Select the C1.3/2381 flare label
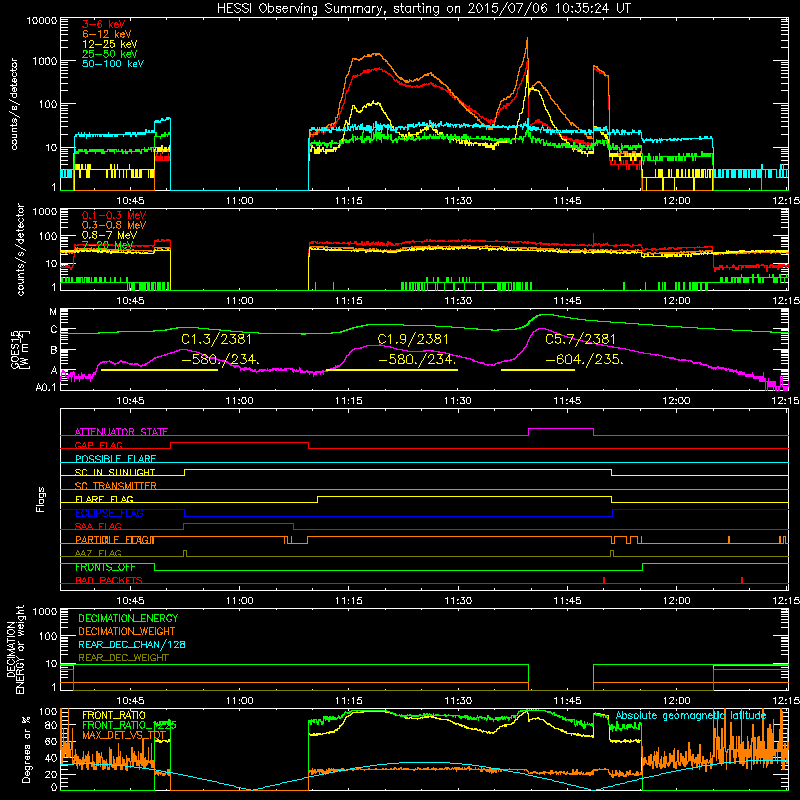The width and height of the screenshot is (800, 800). tap(216, 339)
